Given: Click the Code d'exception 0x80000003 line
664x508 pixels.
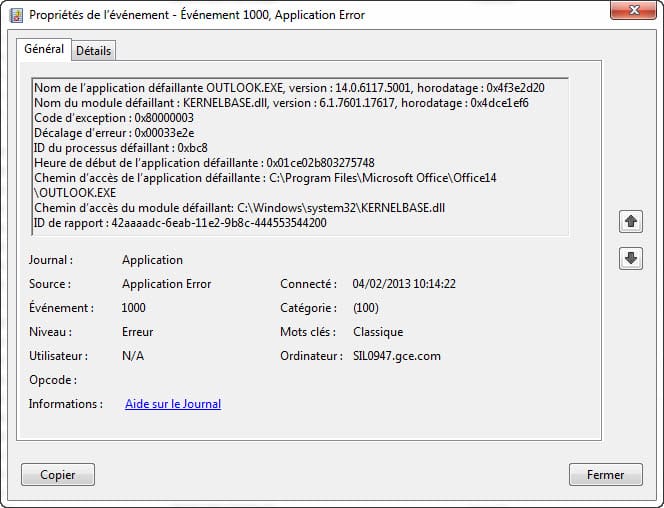Looking at the screenshot, I should coord(114,118).
